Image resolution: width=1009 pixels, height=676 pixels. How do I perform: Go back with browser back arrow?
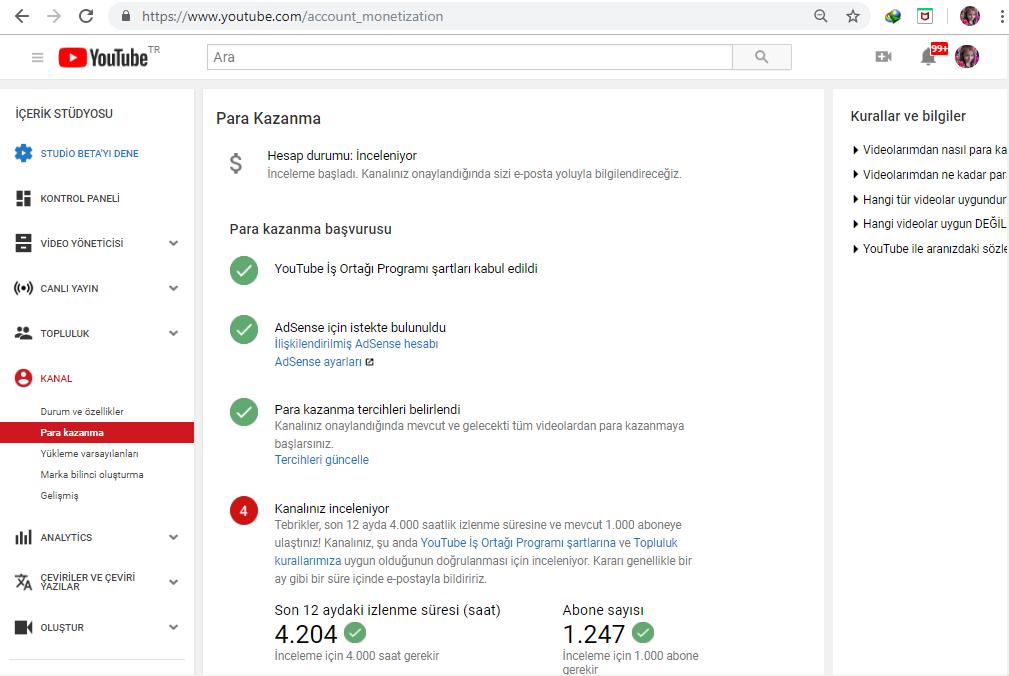coord(22,16)
